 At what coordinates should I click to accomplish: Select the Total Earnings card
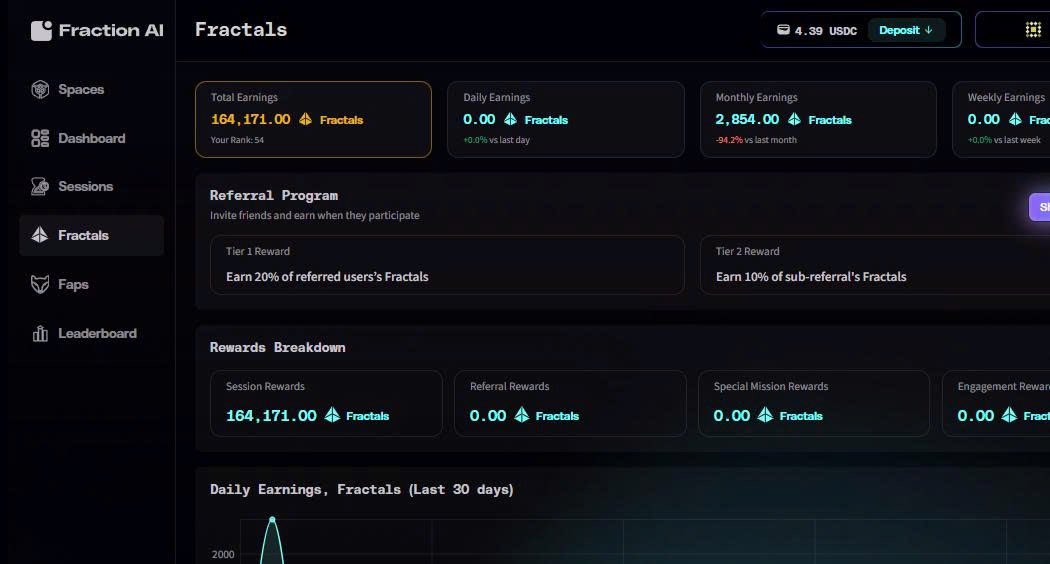313,119
